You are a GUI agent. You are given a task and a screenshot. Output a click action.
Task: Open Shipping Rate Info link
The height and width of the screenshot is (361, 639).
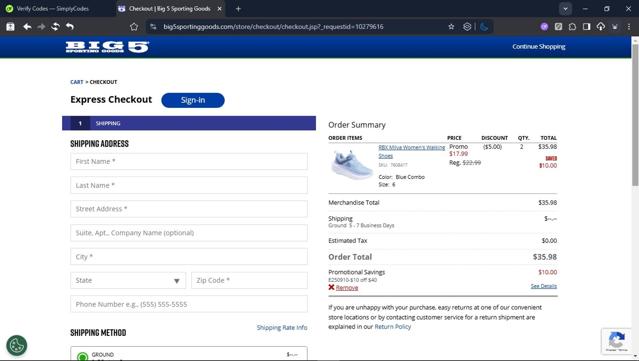(x=282, y=328)
